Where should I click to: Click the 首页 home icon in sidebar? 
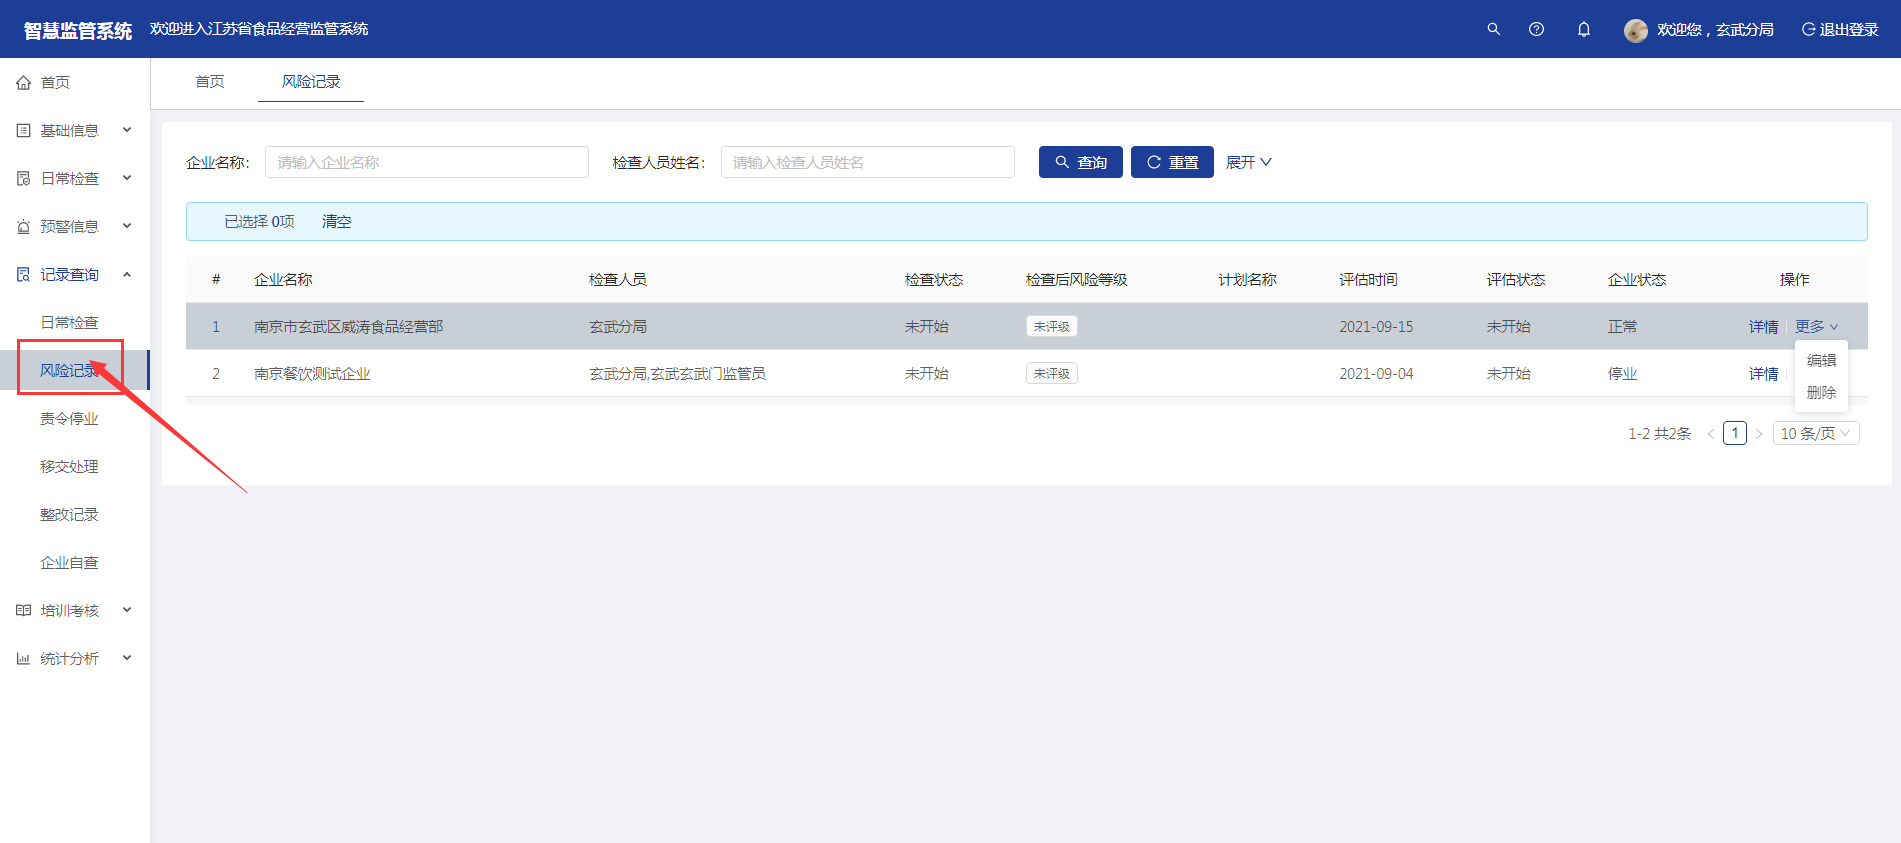(24, 83)
